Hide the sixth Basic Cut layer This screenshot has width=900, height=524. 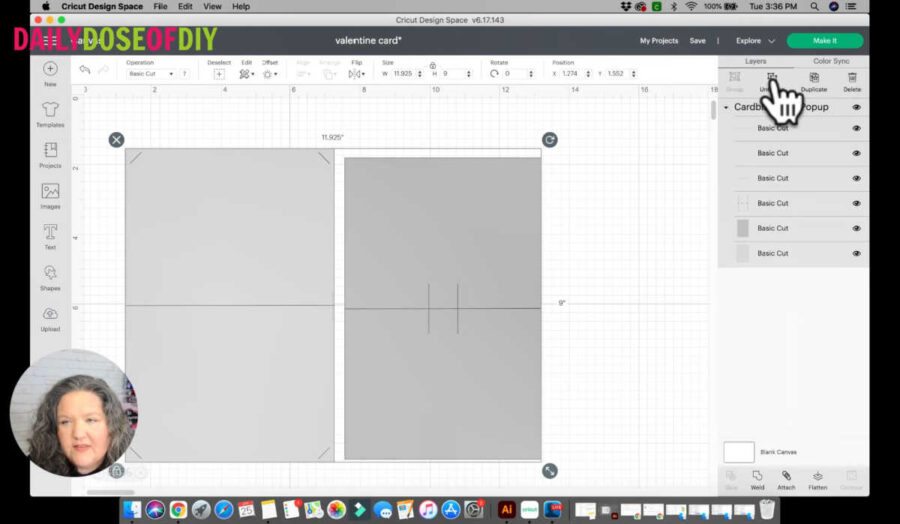856,253
